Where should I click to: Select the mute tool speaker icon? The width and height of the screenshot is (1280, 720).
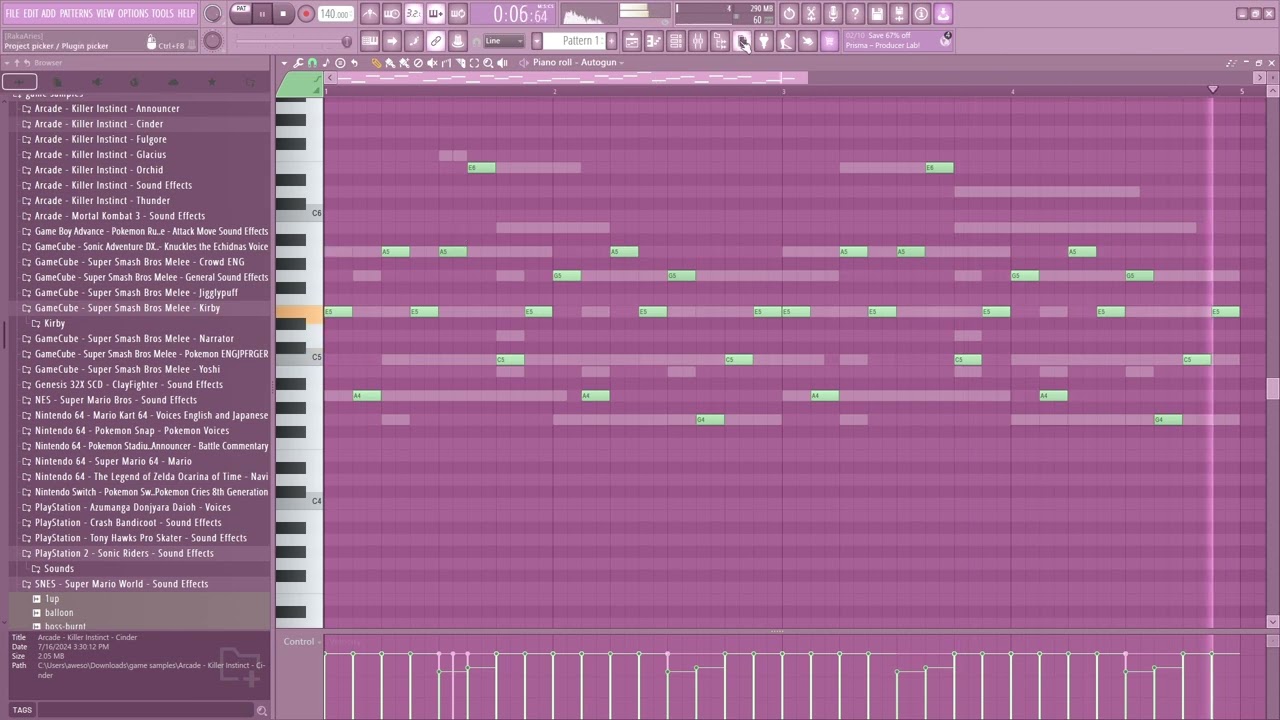click(x=432, y=63)
